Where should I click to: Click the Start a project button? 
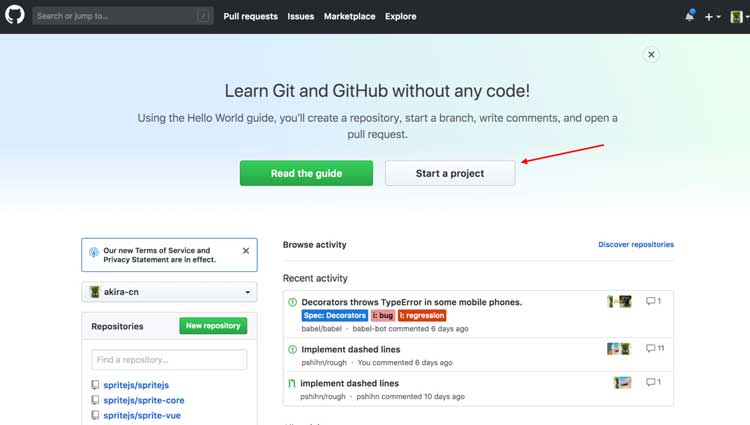[450, 173]
